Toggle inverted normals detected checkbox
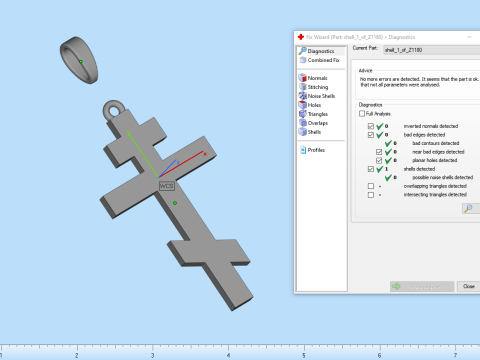The width and height of the screenshot is (480, 360). pos(371,126)
